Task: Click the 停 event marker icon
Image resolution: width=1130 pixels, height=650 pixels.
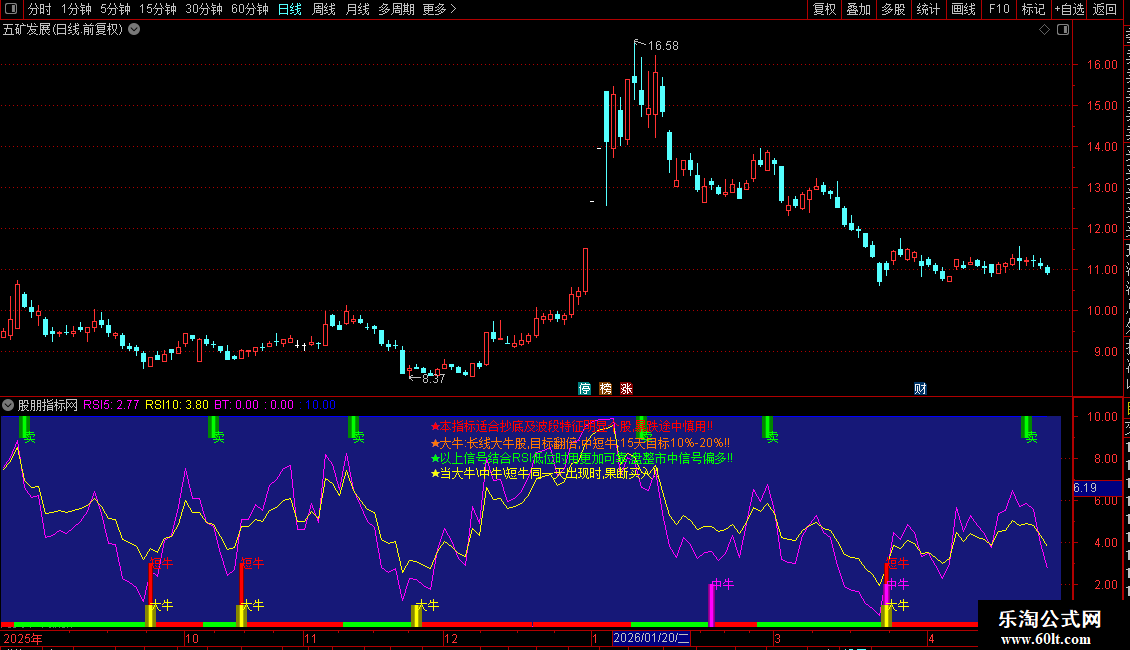Action: click(x=584, y=388)
